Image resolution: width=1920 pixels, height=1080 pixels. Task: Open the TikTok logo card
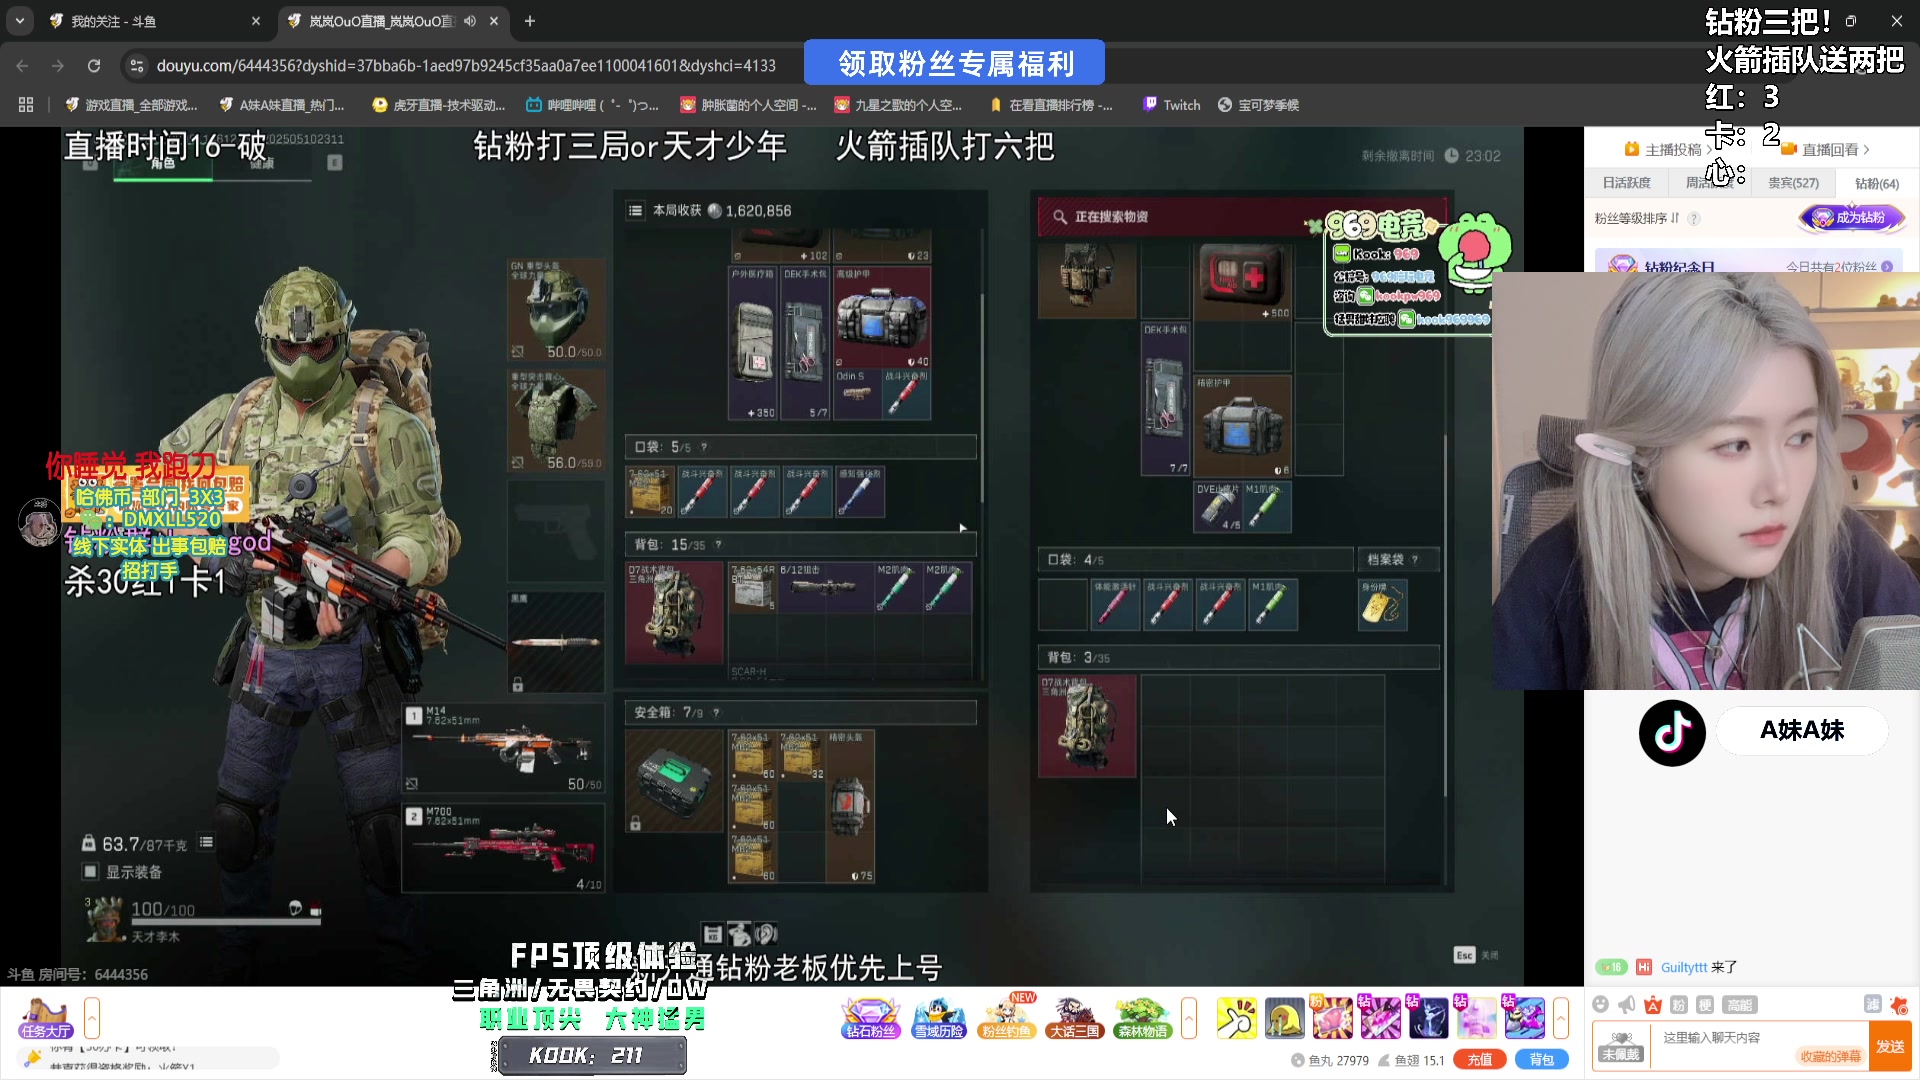[1672, 733]
